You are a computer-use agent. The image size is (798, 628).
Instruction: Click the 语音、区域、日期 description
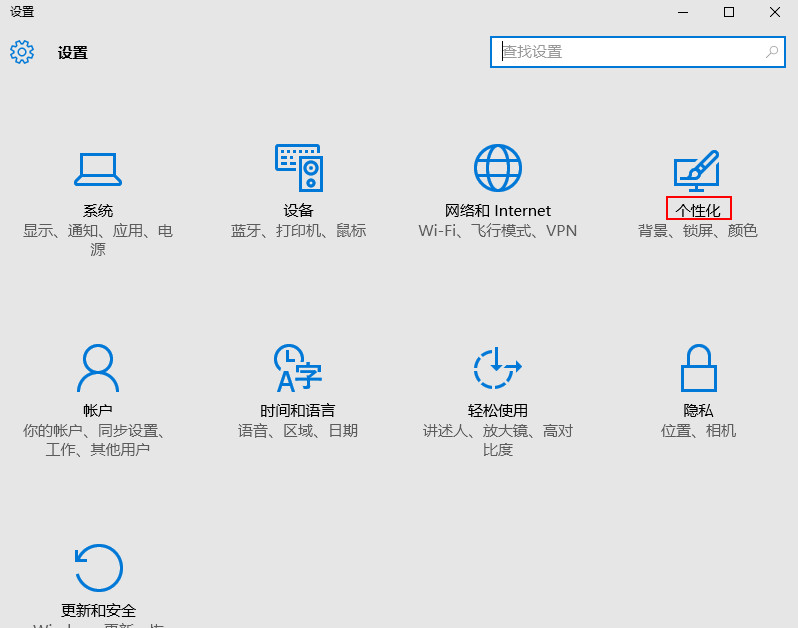pos(298,431)
